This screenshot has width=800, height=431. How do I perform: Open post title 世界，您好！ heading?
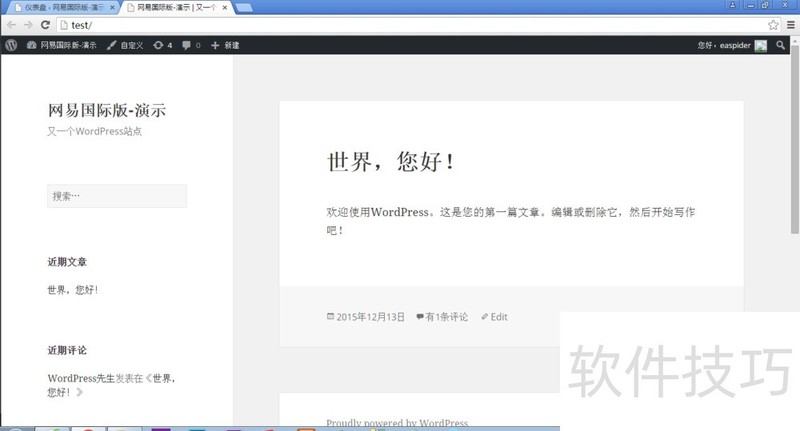[x=390, y=162]
